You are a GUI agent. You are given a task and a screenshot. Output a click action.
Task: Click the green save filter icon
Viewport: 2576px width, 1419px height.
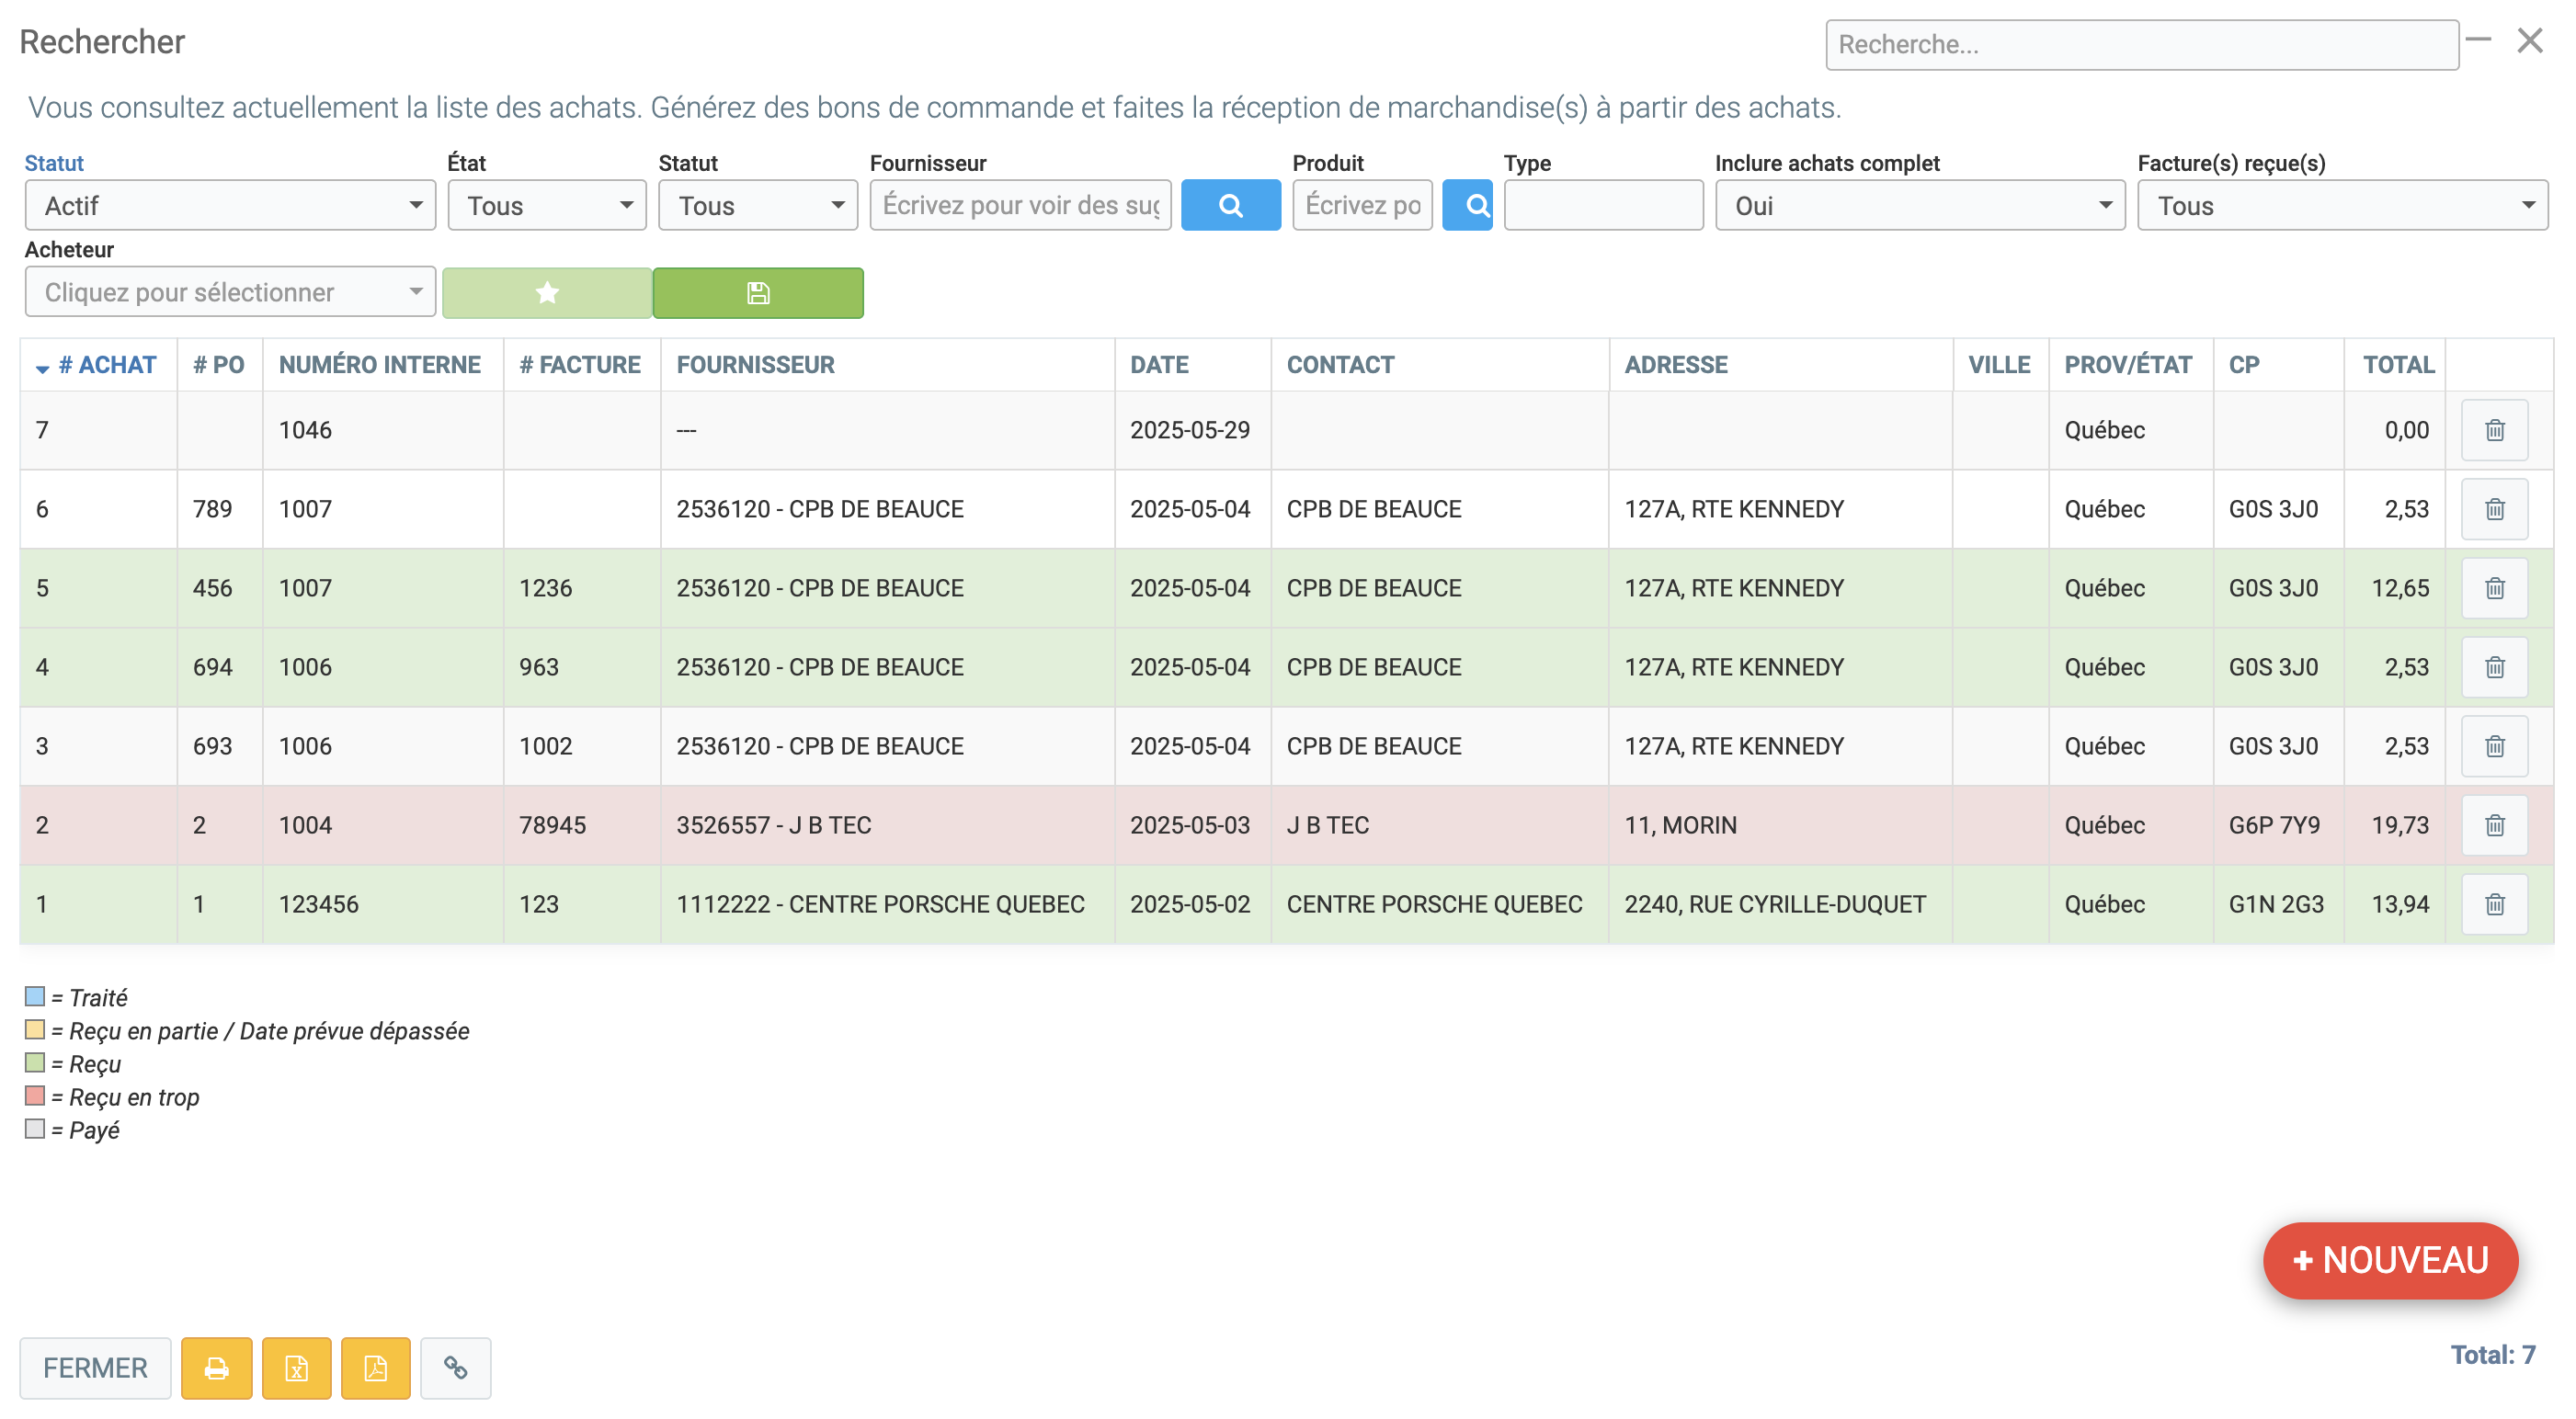tap(758, 293)
